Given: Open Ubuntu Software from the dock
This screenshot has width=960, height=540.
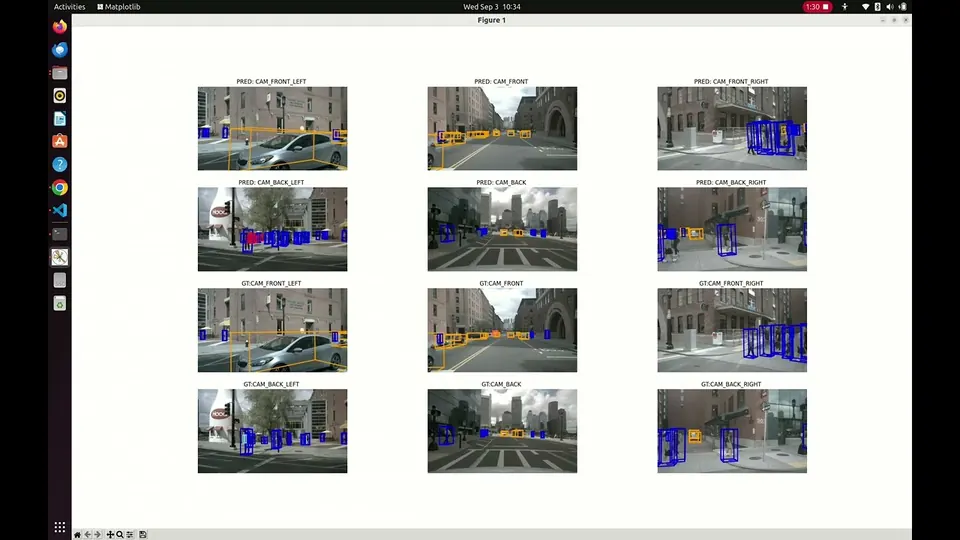Looking at the screenshot, I should click(59, 141).
